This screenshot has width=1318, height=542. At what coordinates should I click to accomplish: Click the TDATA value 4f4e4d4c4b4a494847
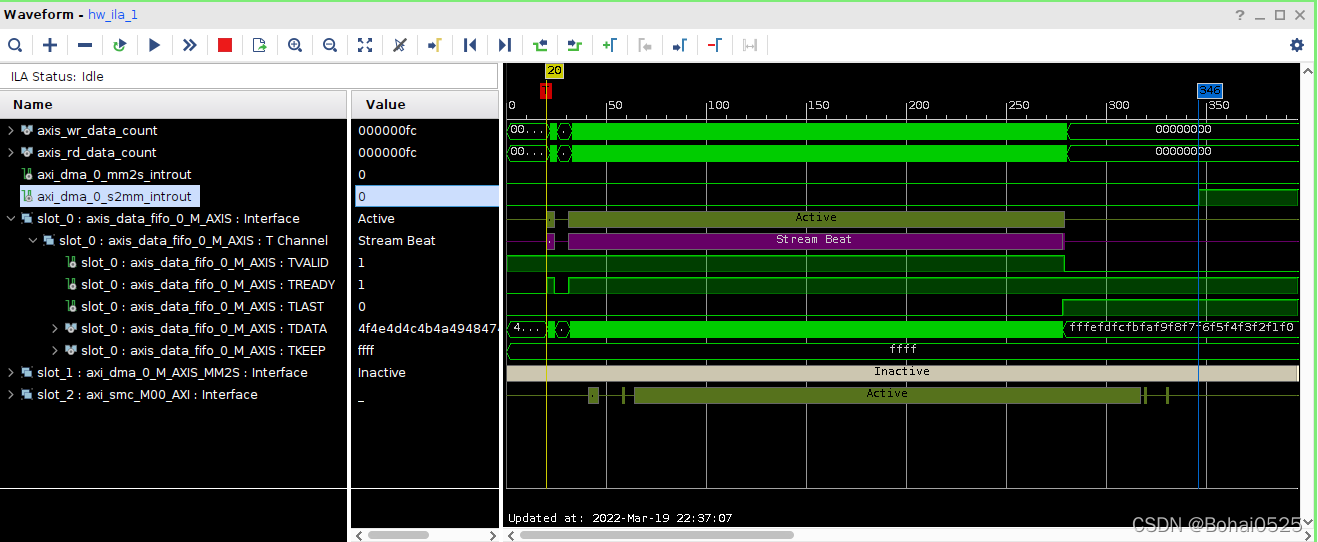pos(426,328)
